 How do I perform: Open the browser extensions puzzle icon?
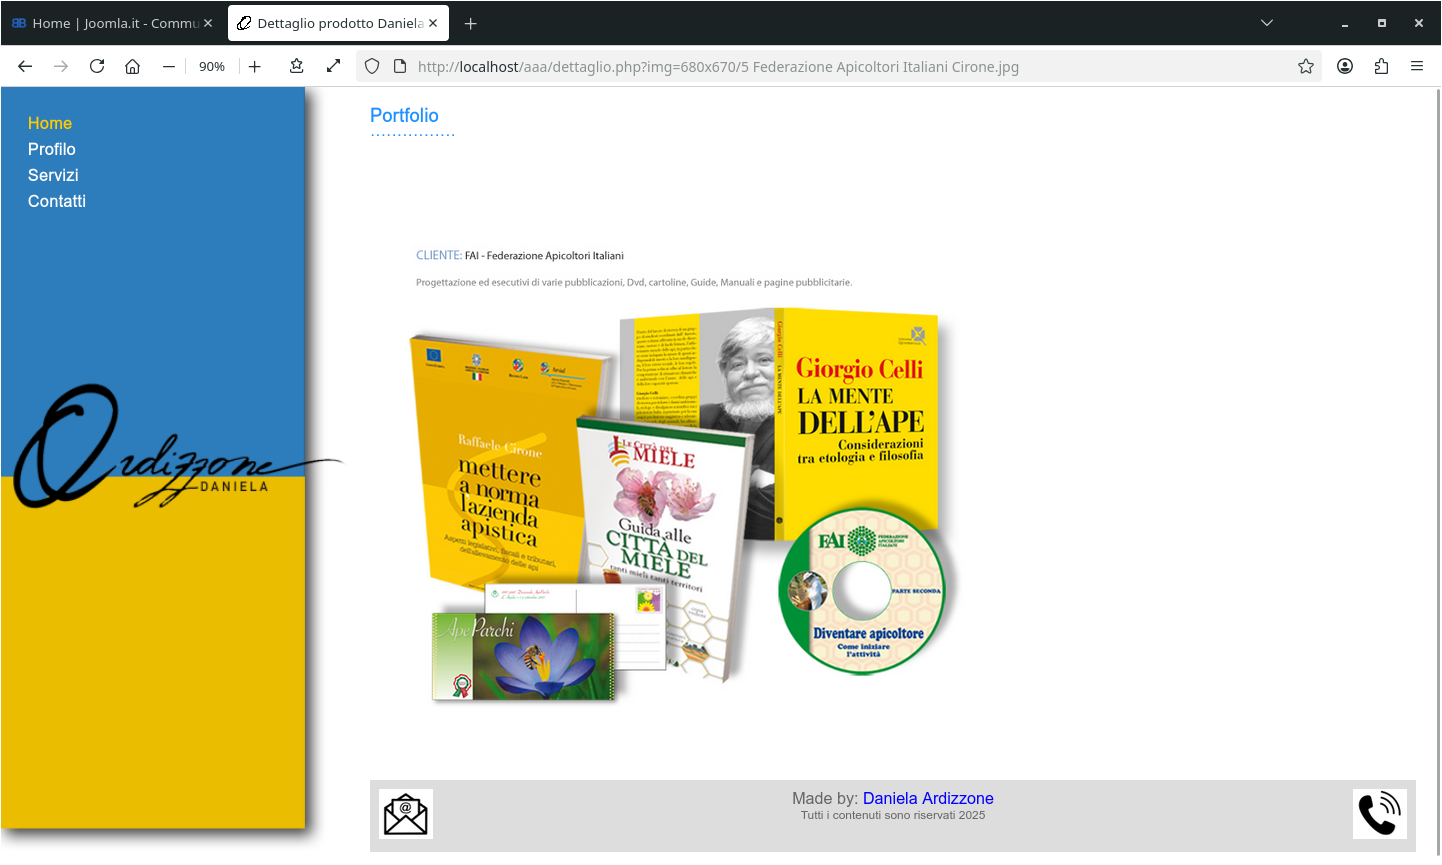click(1381, 66)
